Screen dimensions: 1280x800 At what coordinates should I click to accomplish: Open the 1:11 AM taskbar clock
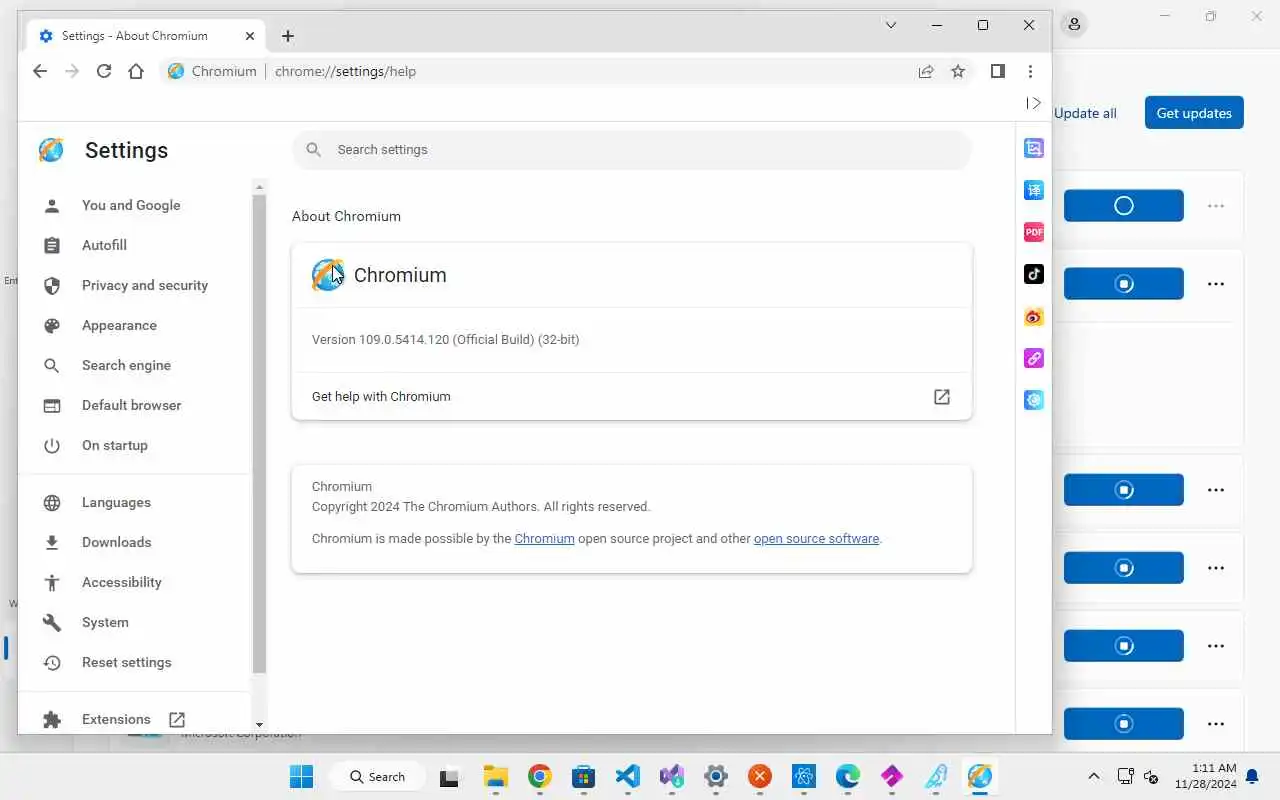coord(1206,776)
